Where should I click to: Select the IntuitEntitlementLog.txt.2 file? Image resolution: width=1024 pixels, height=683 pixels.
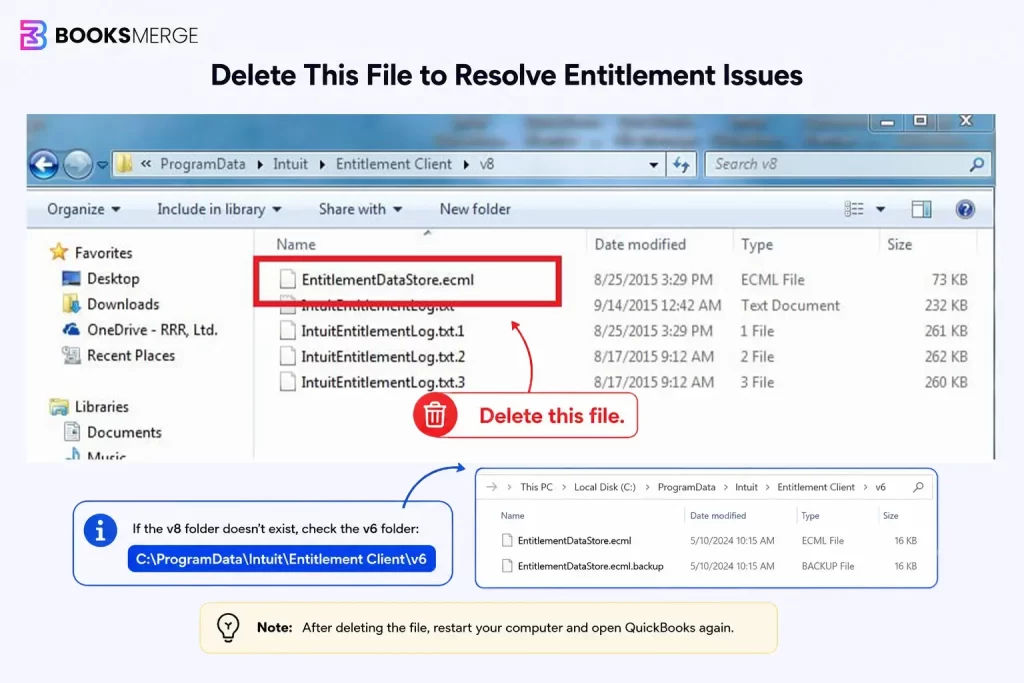383,357
